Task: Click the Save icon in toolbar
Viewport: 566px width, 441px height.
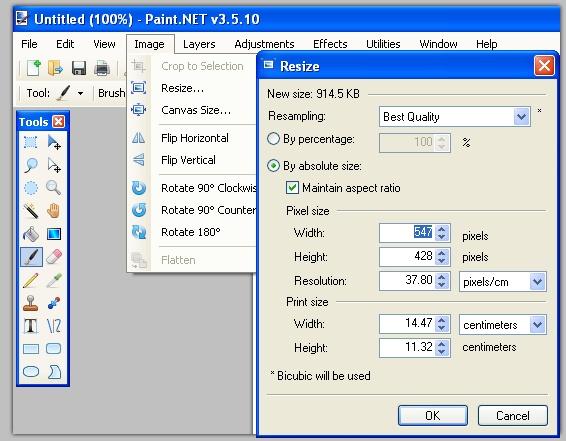Action: point(79,68)
